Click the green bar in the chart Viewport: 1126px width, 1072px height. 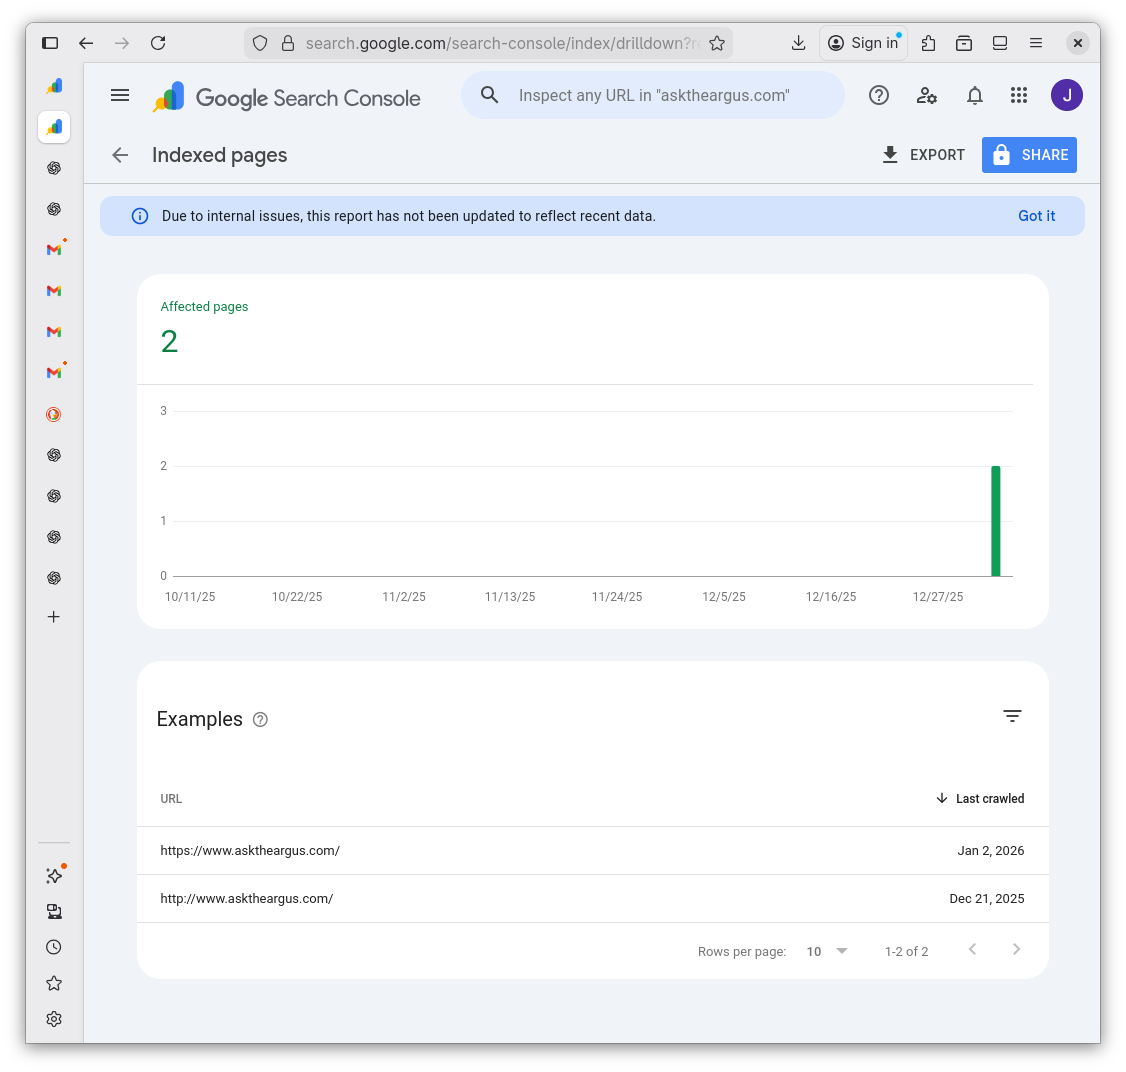pos(996,520)
